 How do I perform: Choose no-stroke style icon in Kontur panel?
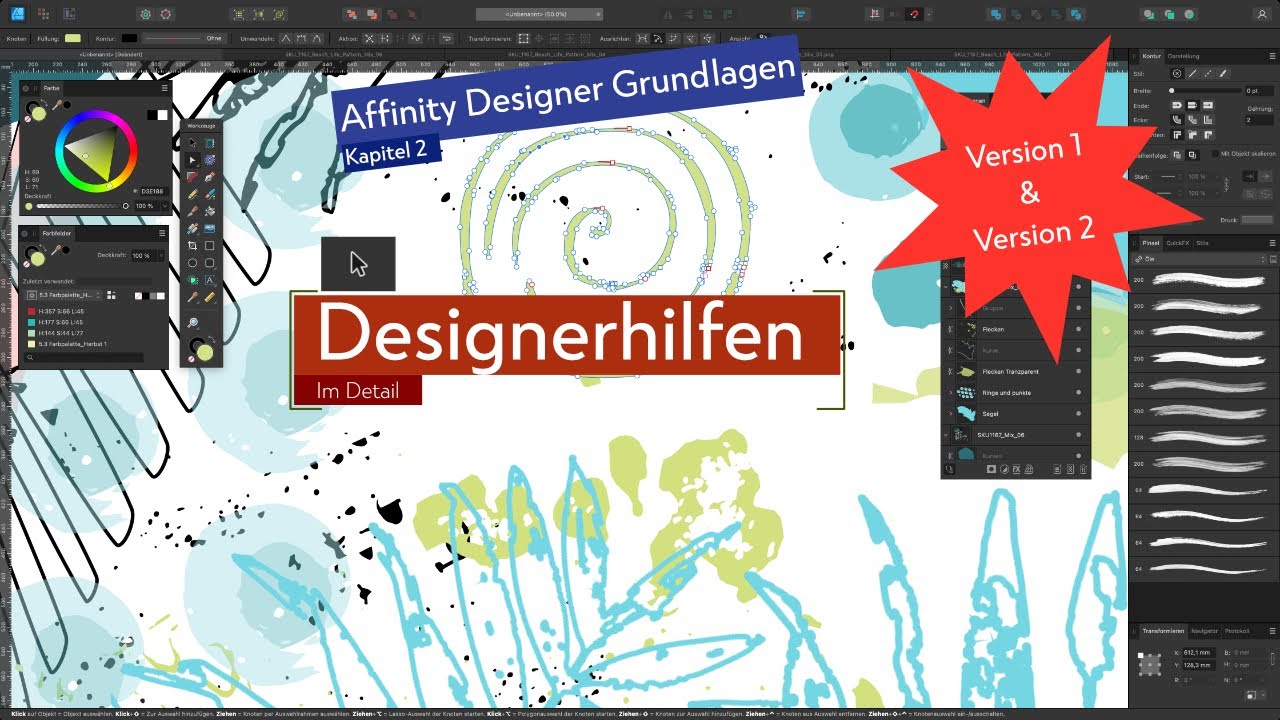point(1177,74)
